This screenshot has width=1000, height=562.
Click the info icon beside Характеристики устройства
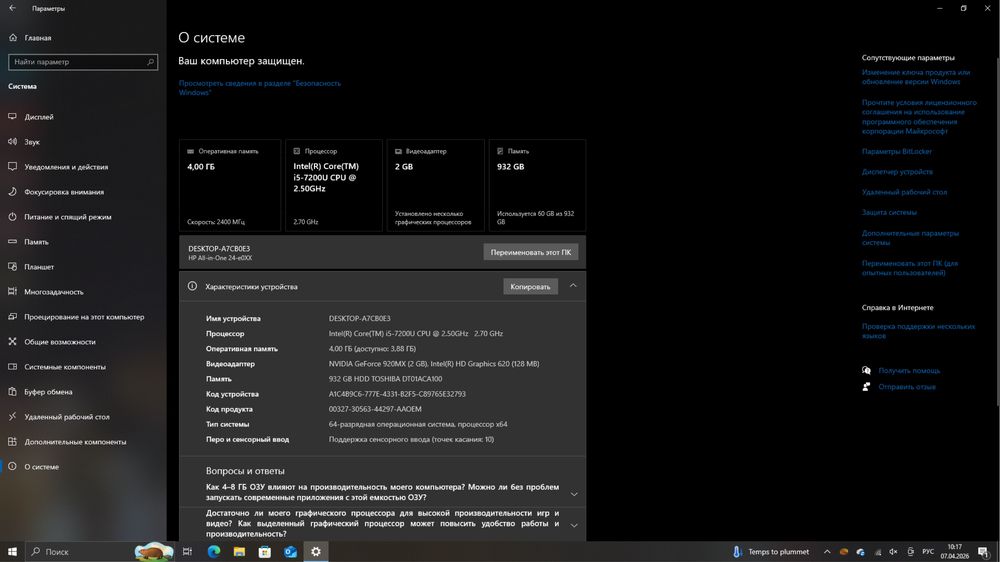coord(192,286)
